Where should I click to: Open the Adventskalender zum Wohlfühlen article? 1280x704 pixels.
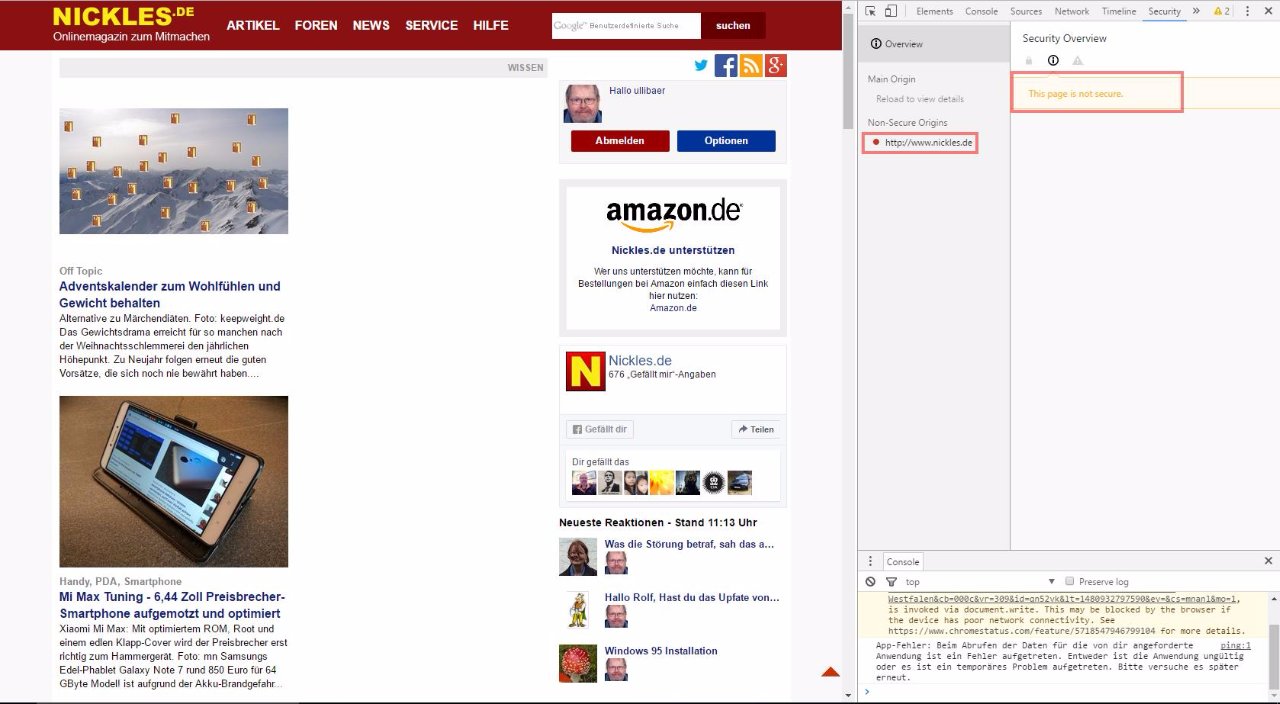170,294
